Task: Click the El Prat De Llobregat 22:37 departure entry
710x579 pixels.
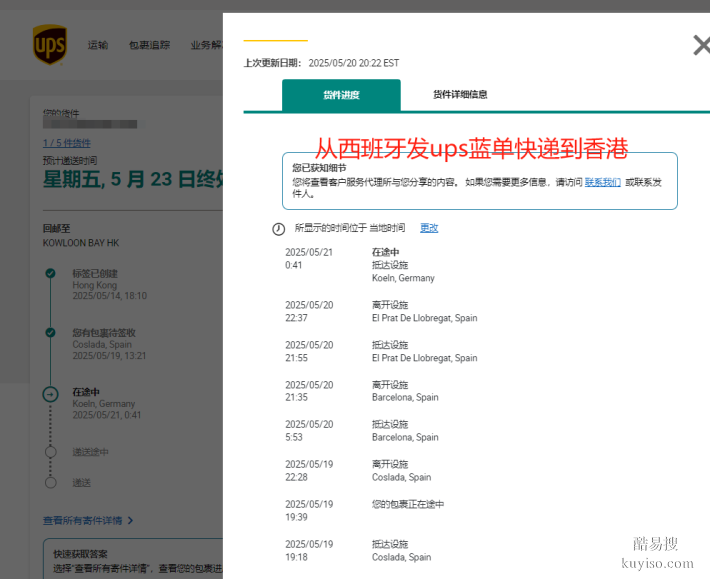Action: (x=424, y=311)
